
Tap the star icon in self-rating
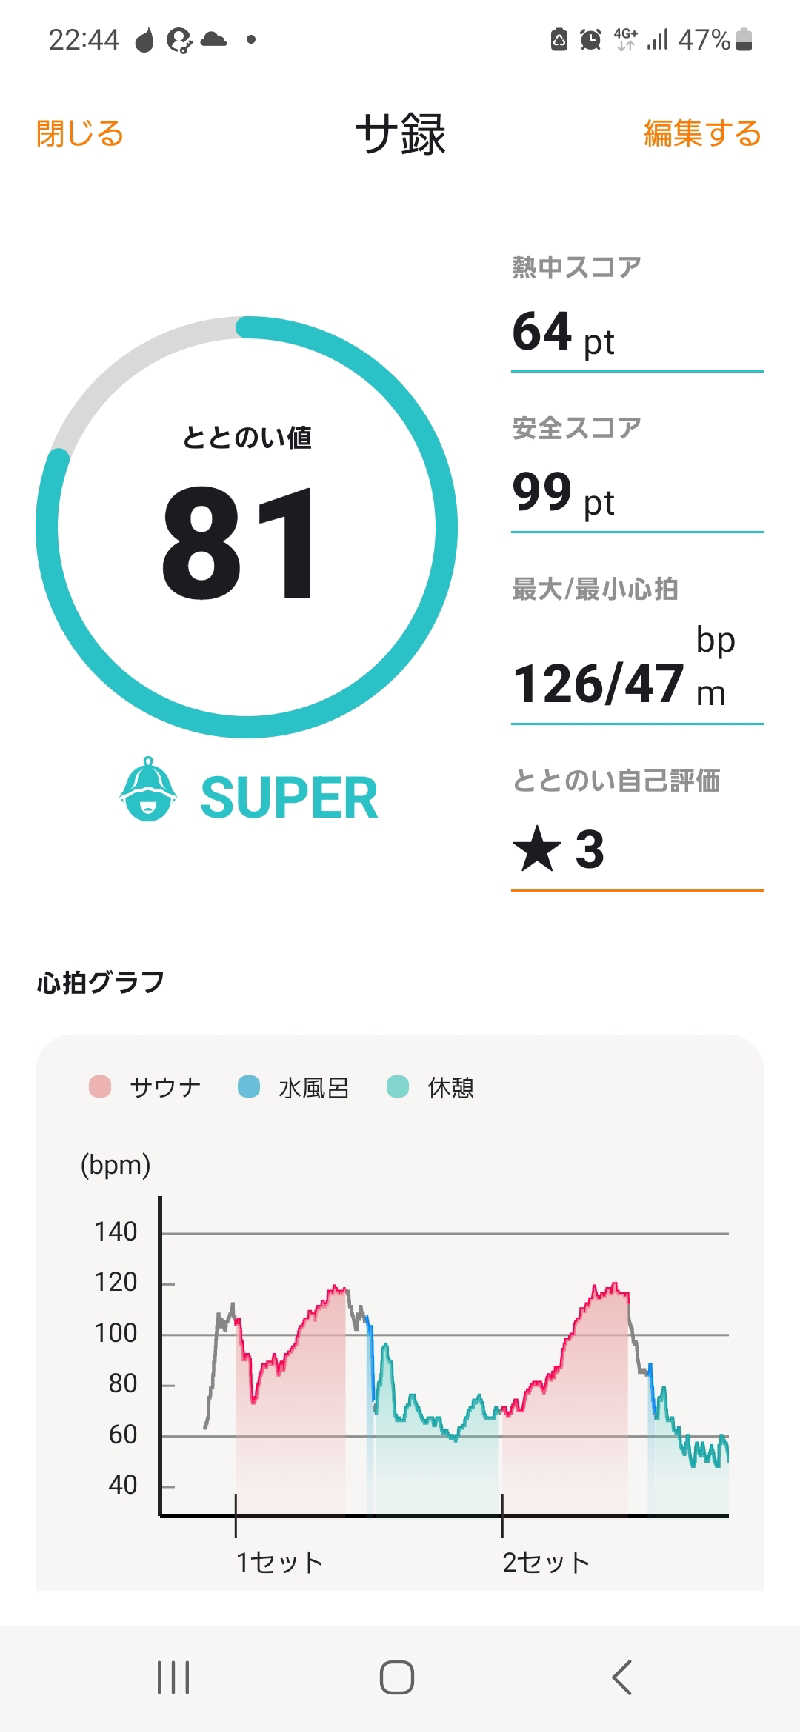click(537, 849)
